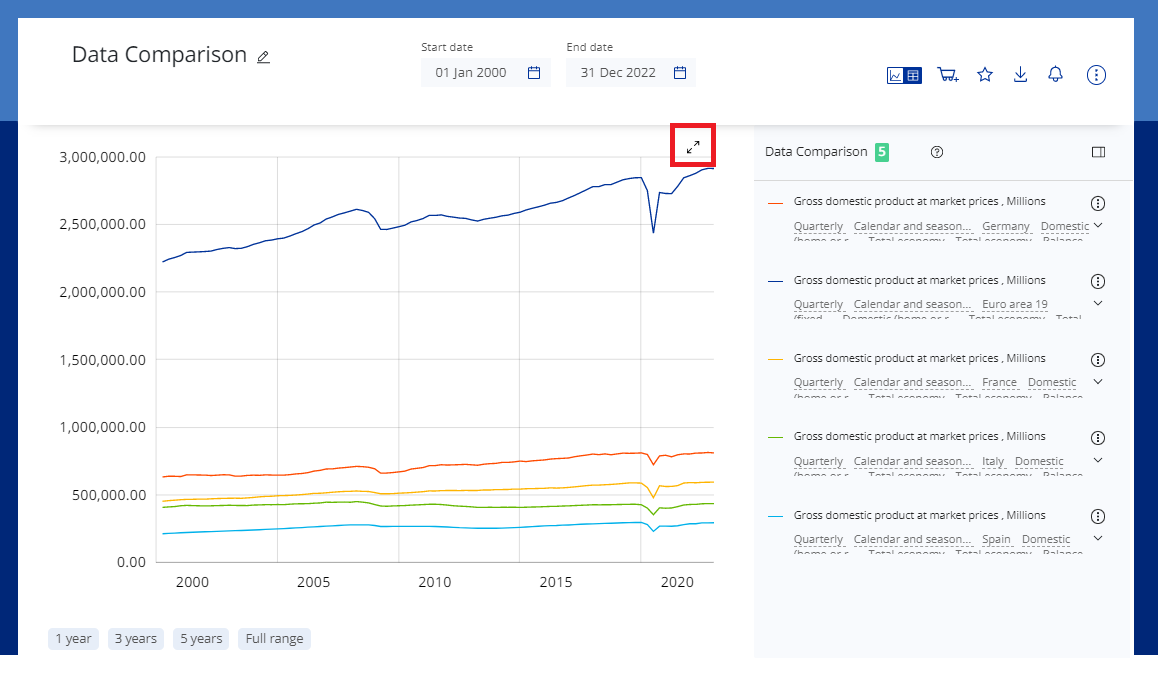Viewport: 1158px width, 681px height.
Task: Click the notification bell icon
Action: pyautogui.click(x=1055, y=75)
